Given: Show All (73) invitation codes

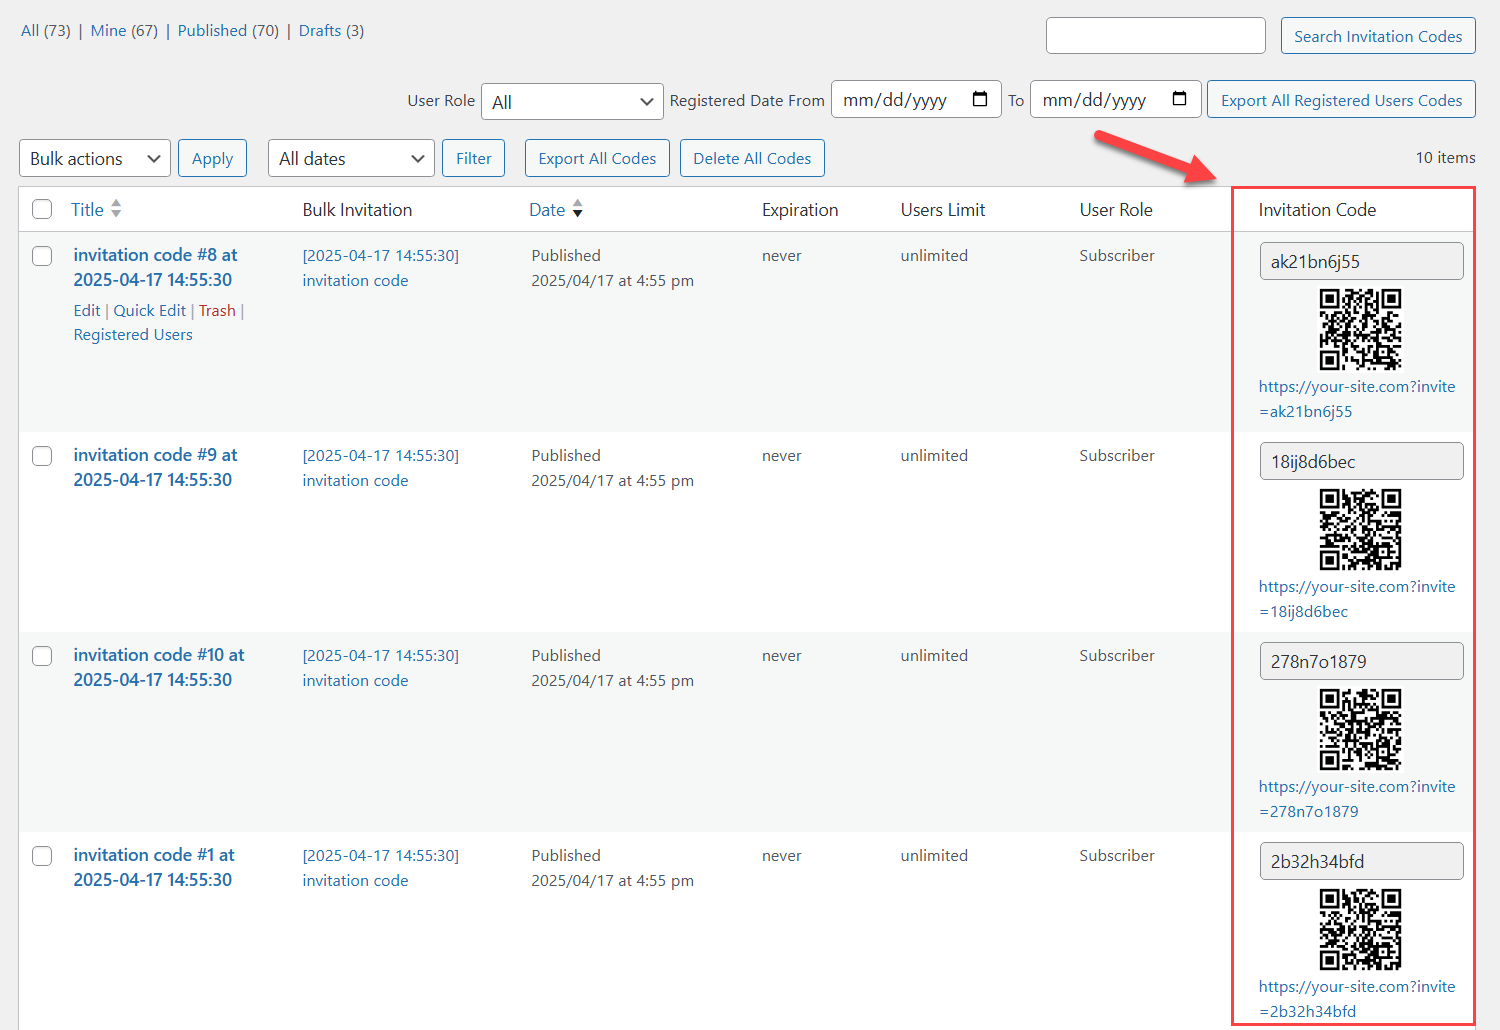Looking at the screenshot, I should click(x=46, y=30).
